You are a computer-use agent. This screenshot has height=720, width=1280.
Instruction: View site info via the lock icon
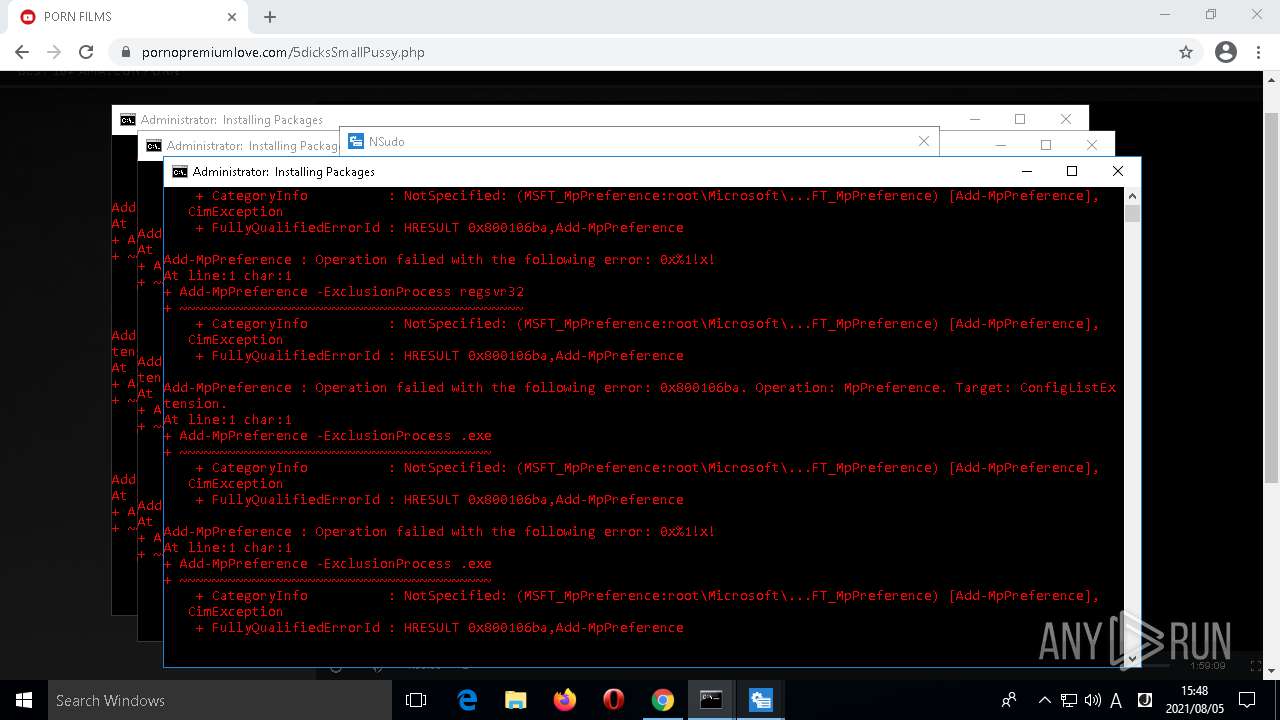pyautogui.click(x=126, y=52)
